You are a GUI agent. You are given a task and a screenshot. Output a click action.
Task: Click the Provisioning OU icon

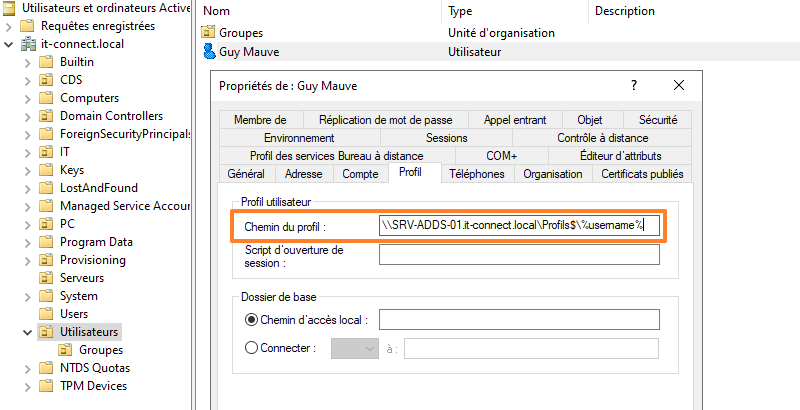(46, 260)
